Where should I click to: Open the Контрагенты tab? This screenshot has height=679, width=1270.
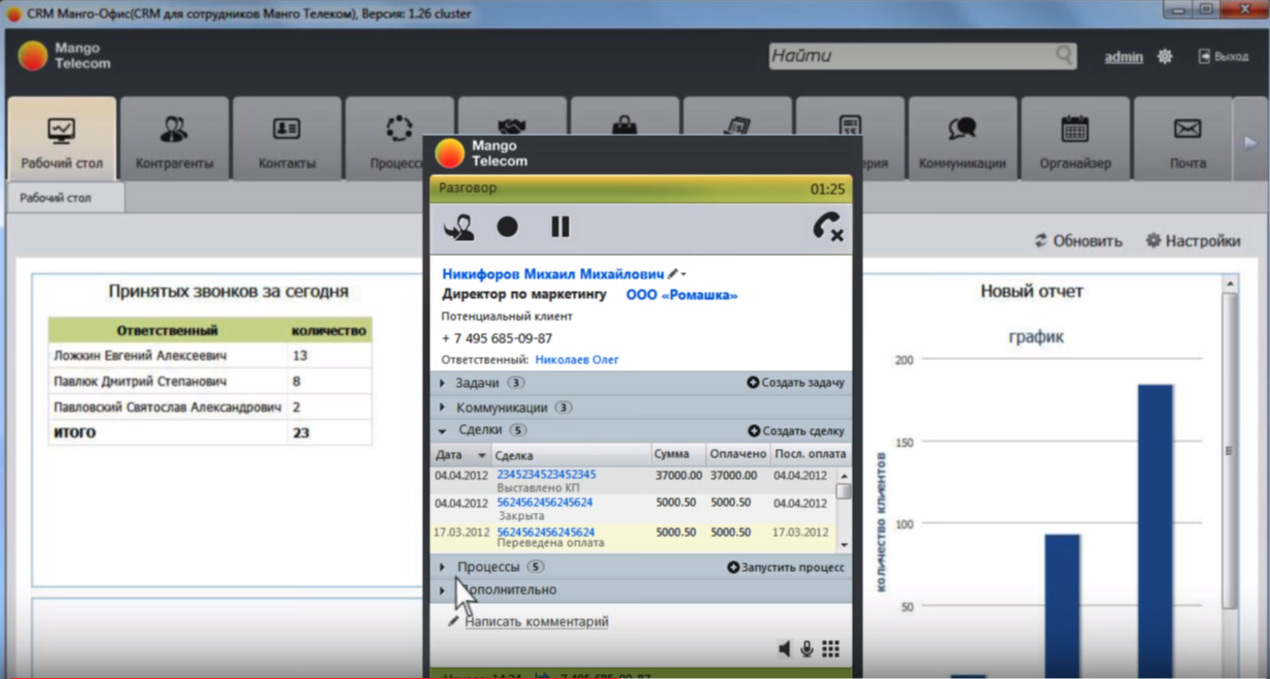(x=174, y=140)
